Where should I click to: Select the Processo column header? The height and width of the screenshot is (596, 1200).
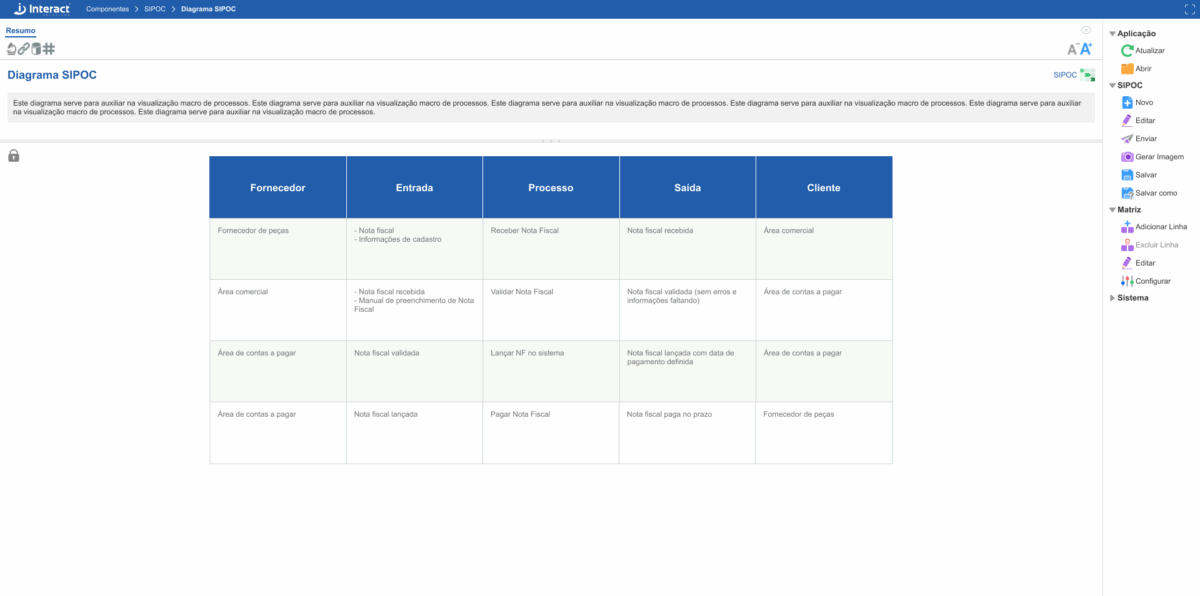[551, 187]
